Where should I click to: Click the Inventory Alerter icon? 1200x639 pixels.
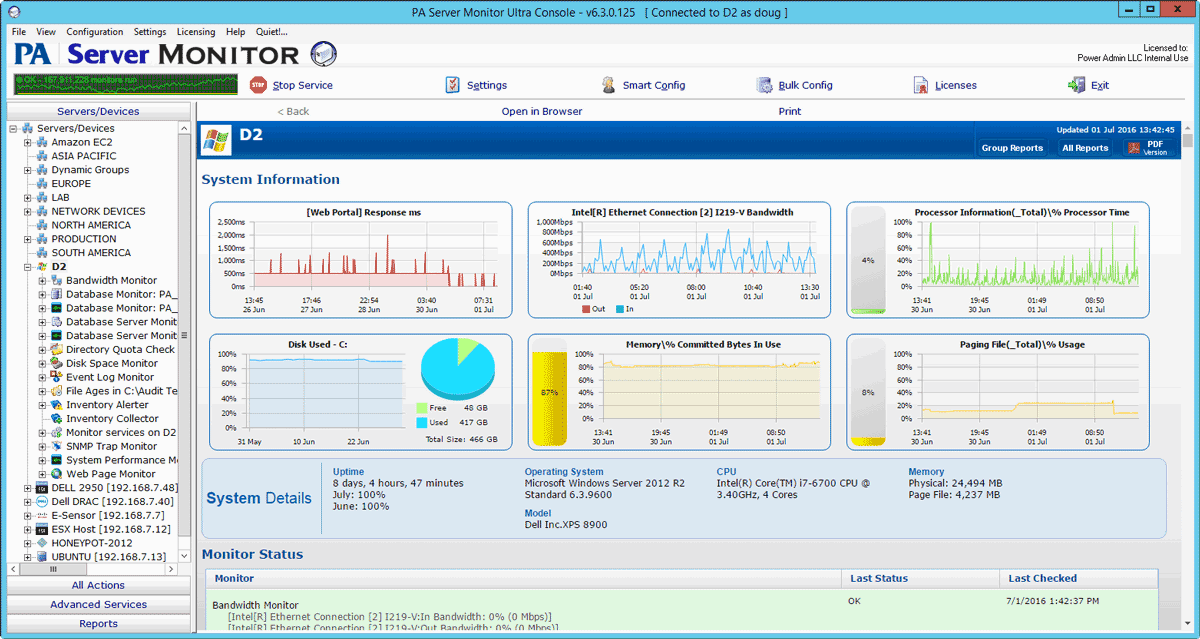(57, 405)
